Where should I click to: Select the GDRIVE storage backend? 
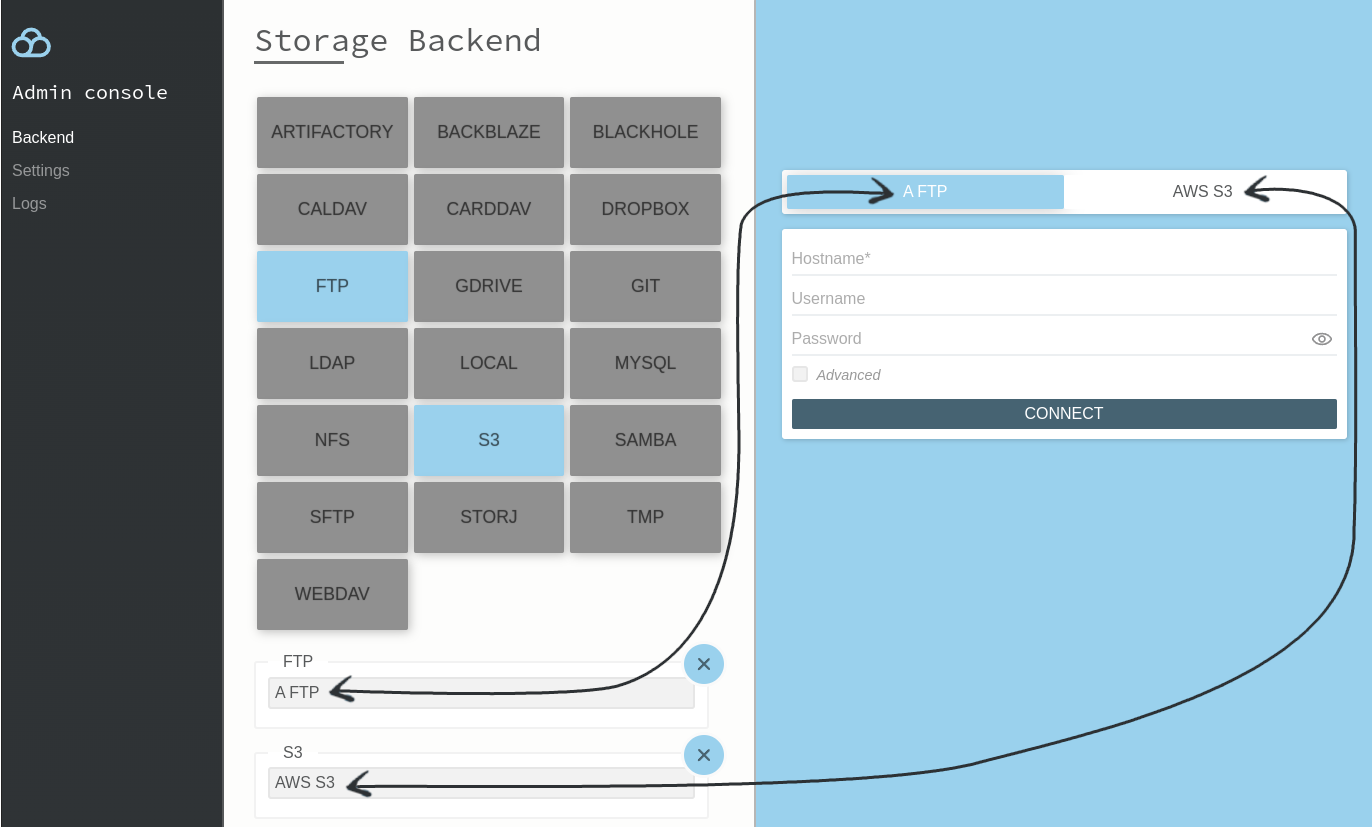click(489, 286)
